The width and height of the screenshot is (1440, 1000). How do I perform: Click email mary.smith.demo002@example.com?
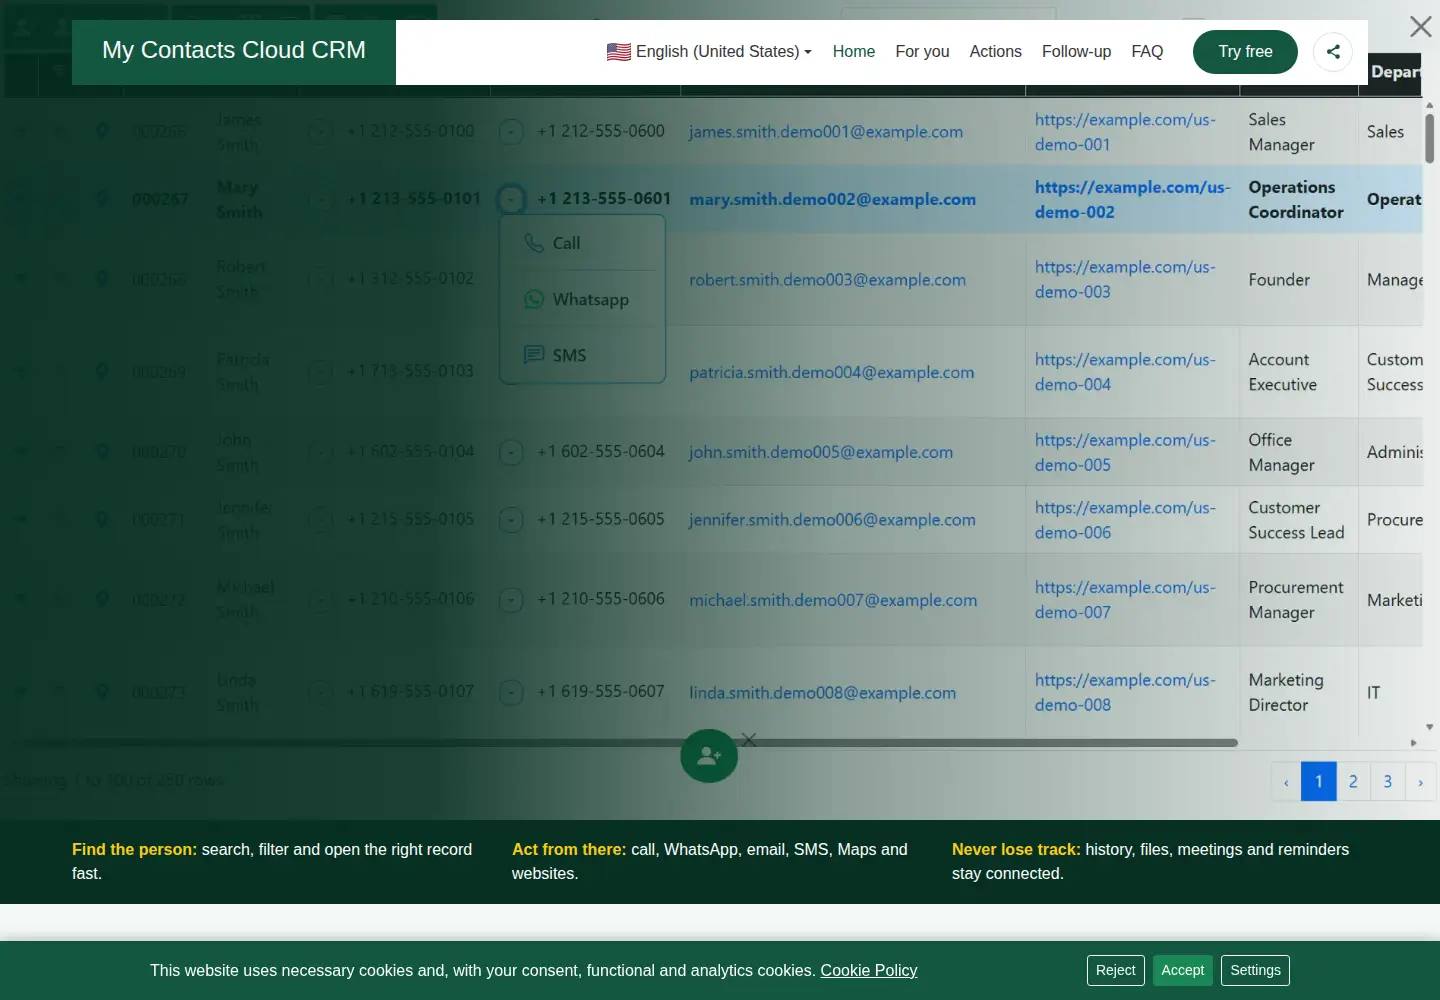click(832, 199)
